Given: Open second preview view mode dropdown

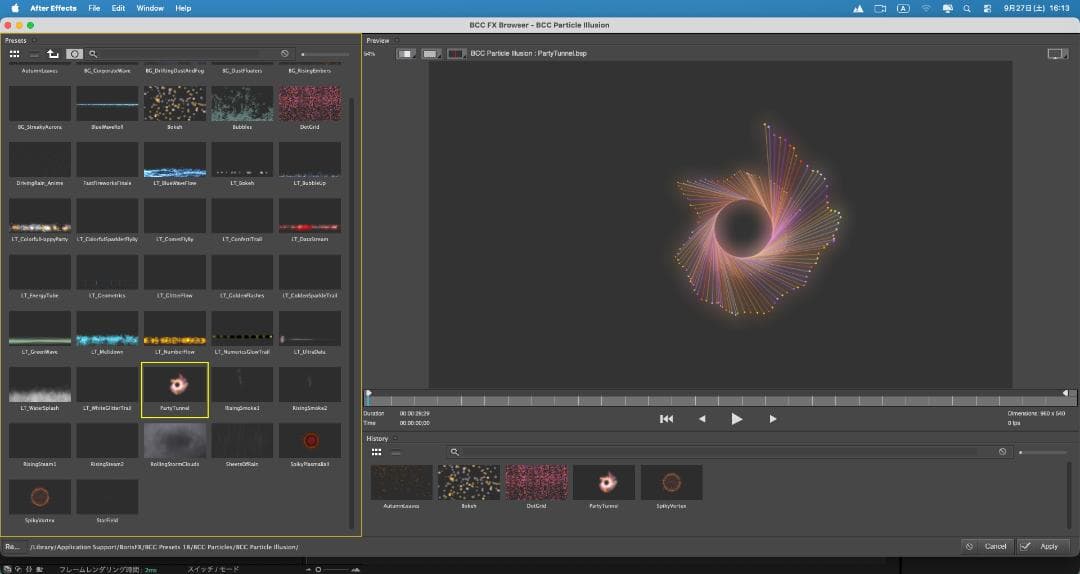Looking at the screenshot, I should click(431, 53).
